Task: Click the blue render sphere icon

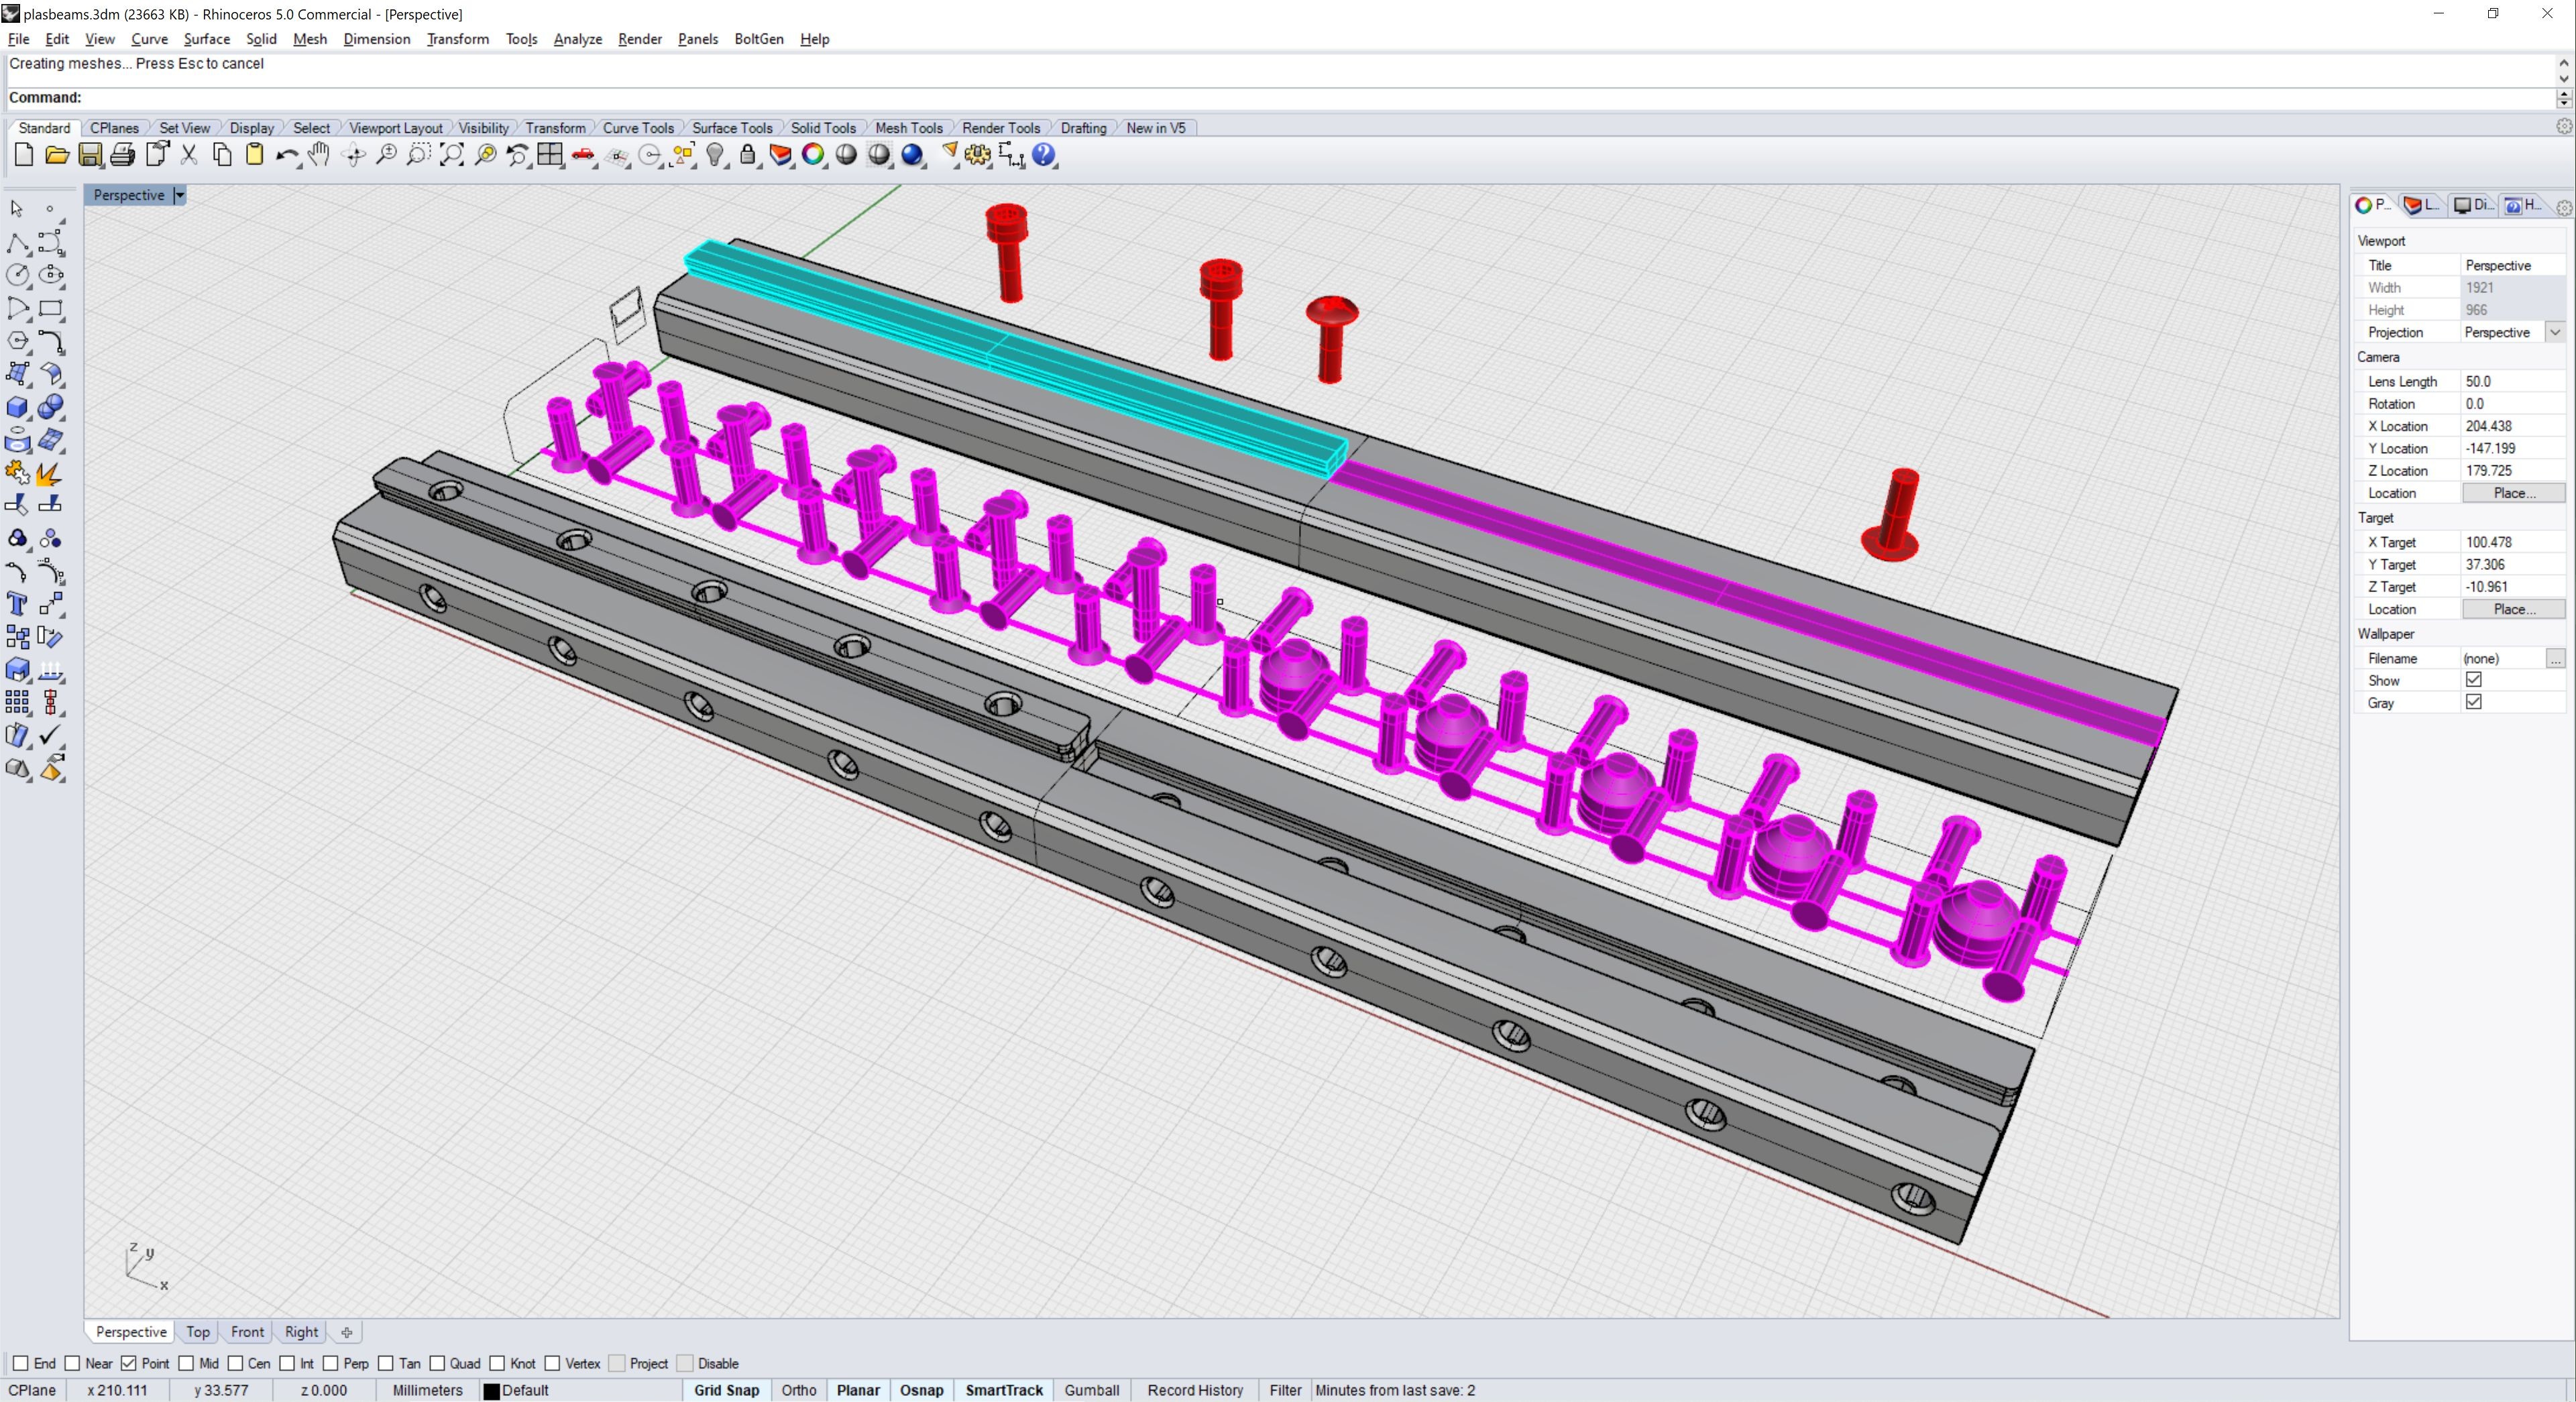Action: tap(912, 155)
